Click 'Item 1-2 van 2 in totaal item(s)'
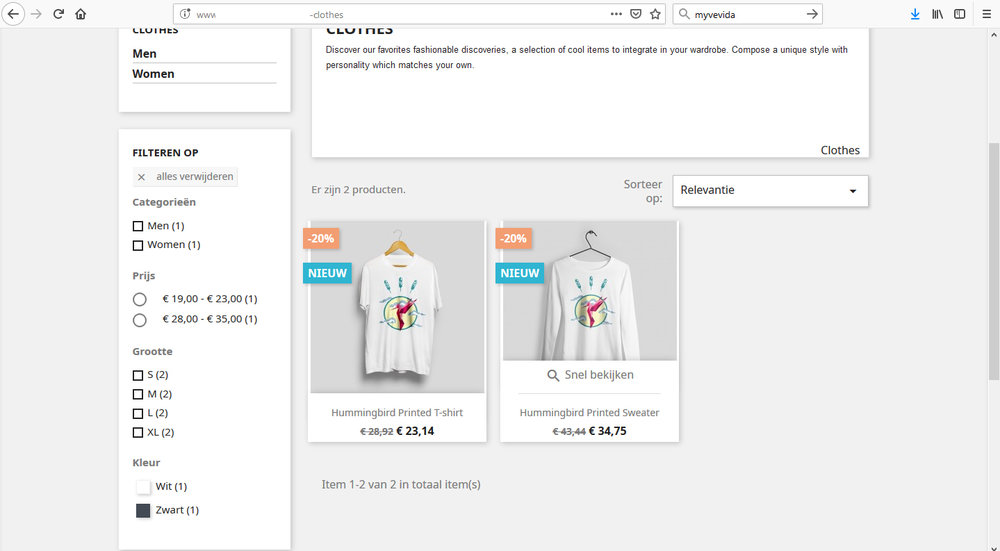The image size is (1000, 551). coord(401,485)
